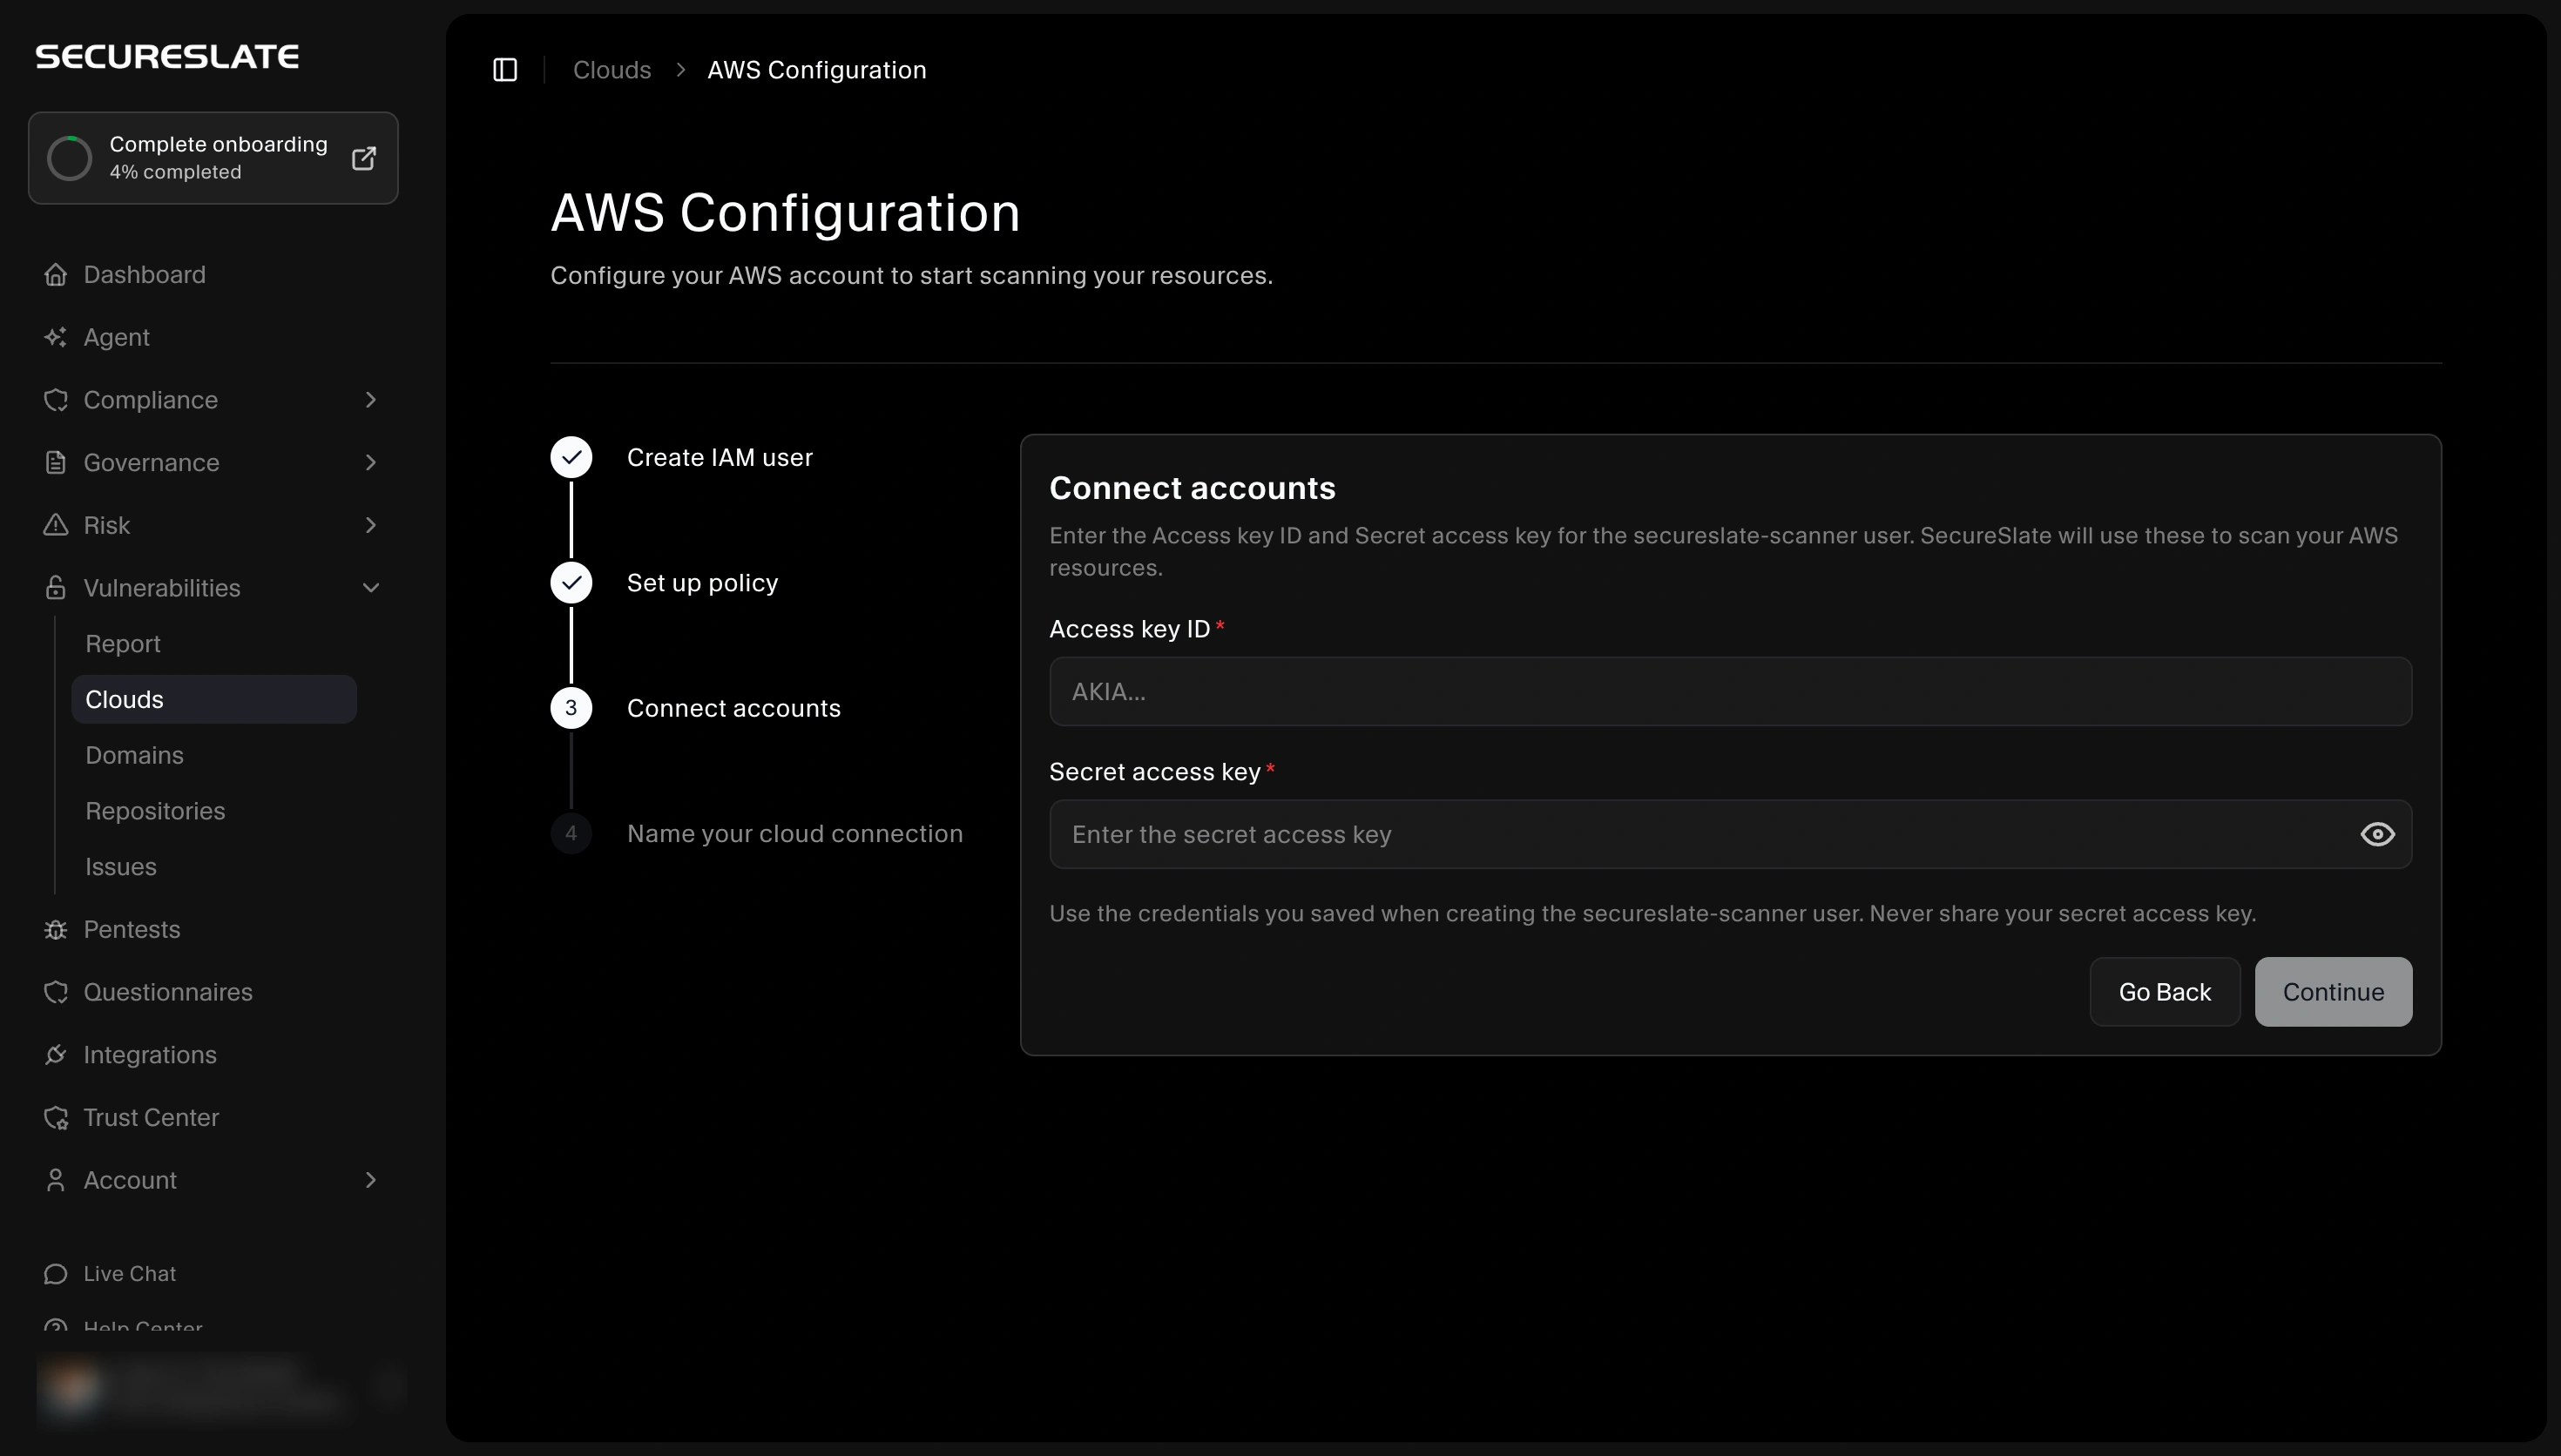The width and height of the screenshot is (2561, 1456).
Task: Click the Access key ID field
Action: click(x=1730, y=691)
